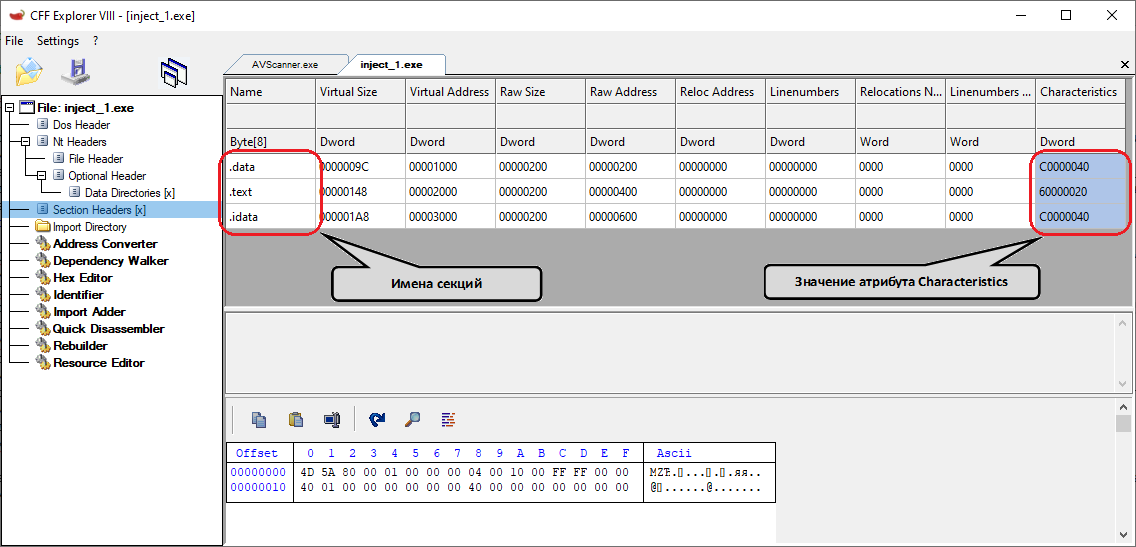Viewport: 1136px width, 547px height.
Task: Click the Raw Address column header
Action: click(630, 92)
